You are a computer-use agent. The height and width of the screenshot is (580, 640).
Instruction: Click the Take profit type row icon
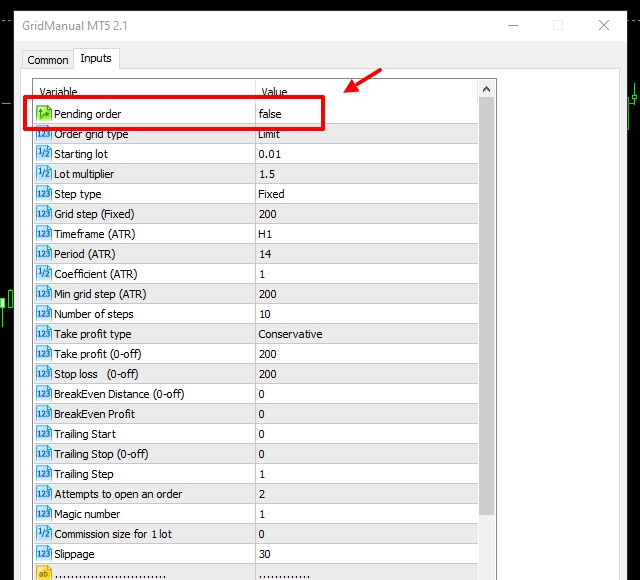click(44, 333)
